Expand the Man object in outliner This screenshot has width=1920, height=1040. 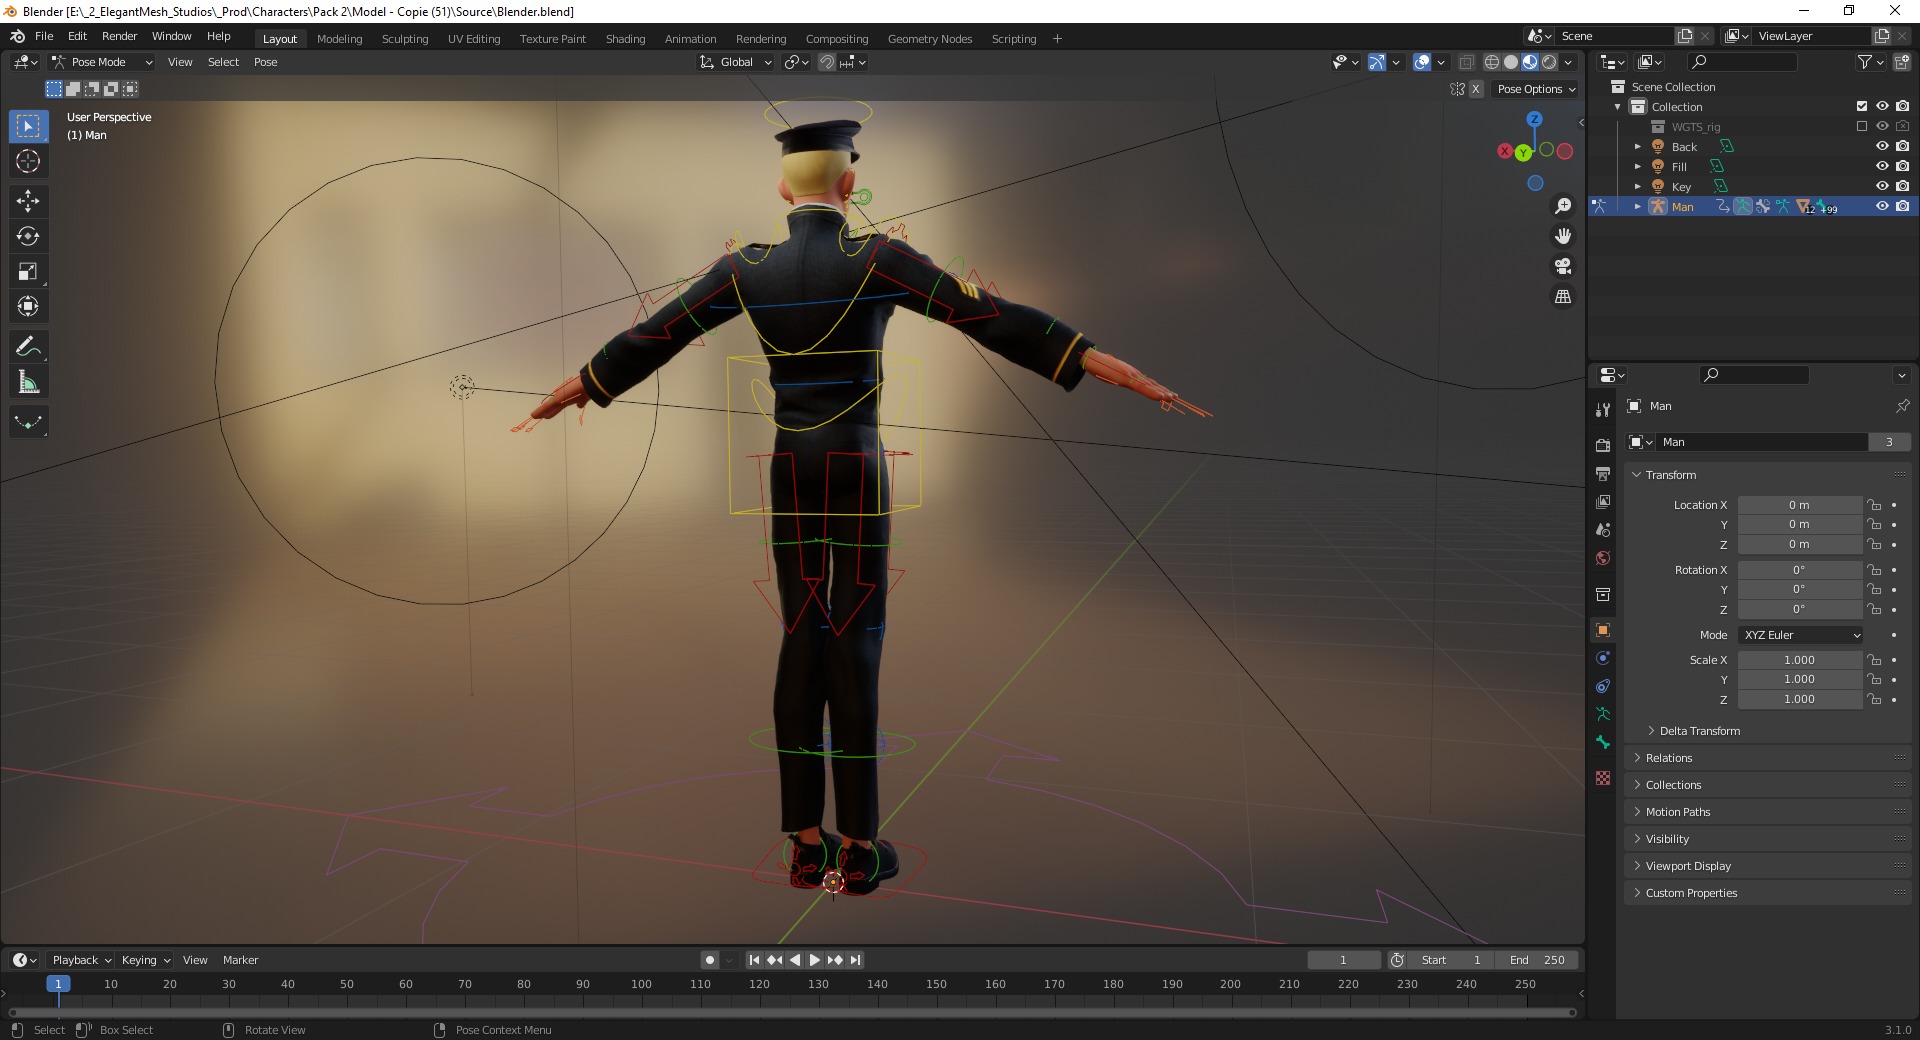pos(1638,206)
